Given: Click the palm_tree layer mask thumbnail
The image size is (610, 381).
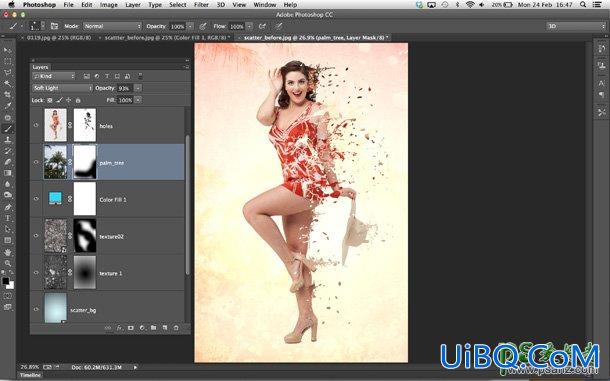Looking at the screenshot, I should pos(85,162).
